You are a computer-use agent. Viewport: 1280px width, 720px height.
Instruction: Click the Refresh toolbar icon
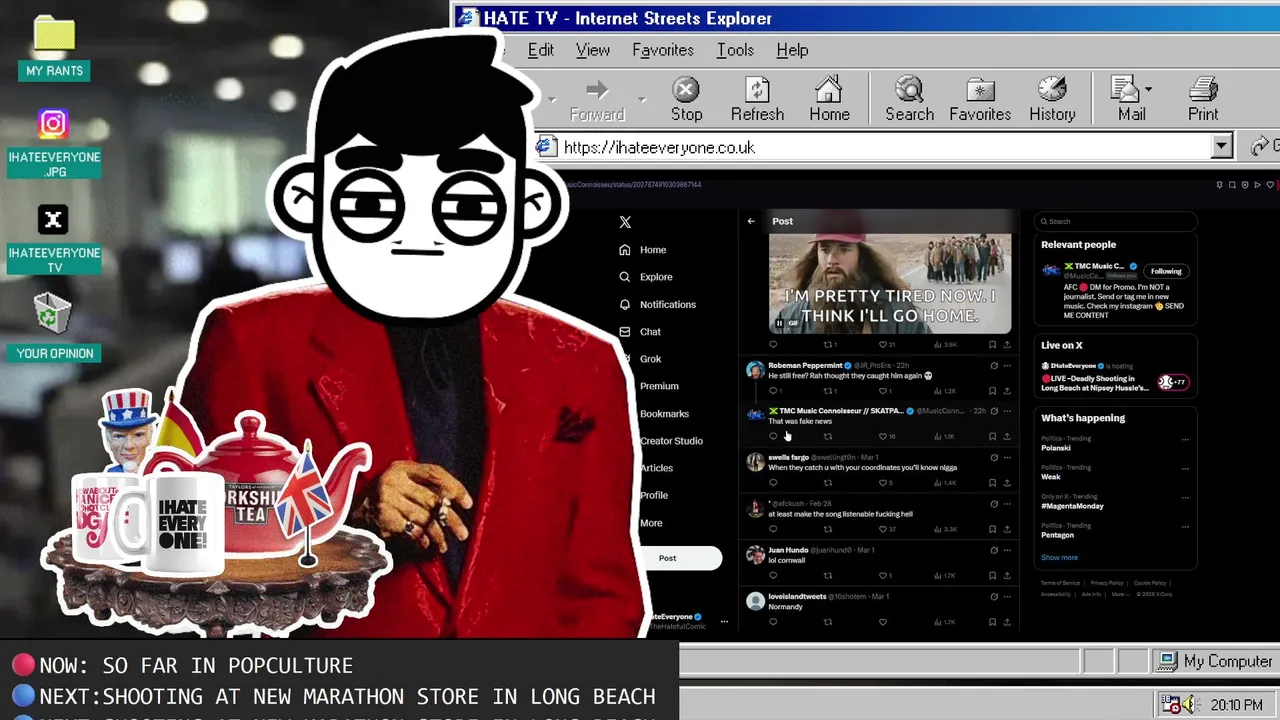pos(757,91)
